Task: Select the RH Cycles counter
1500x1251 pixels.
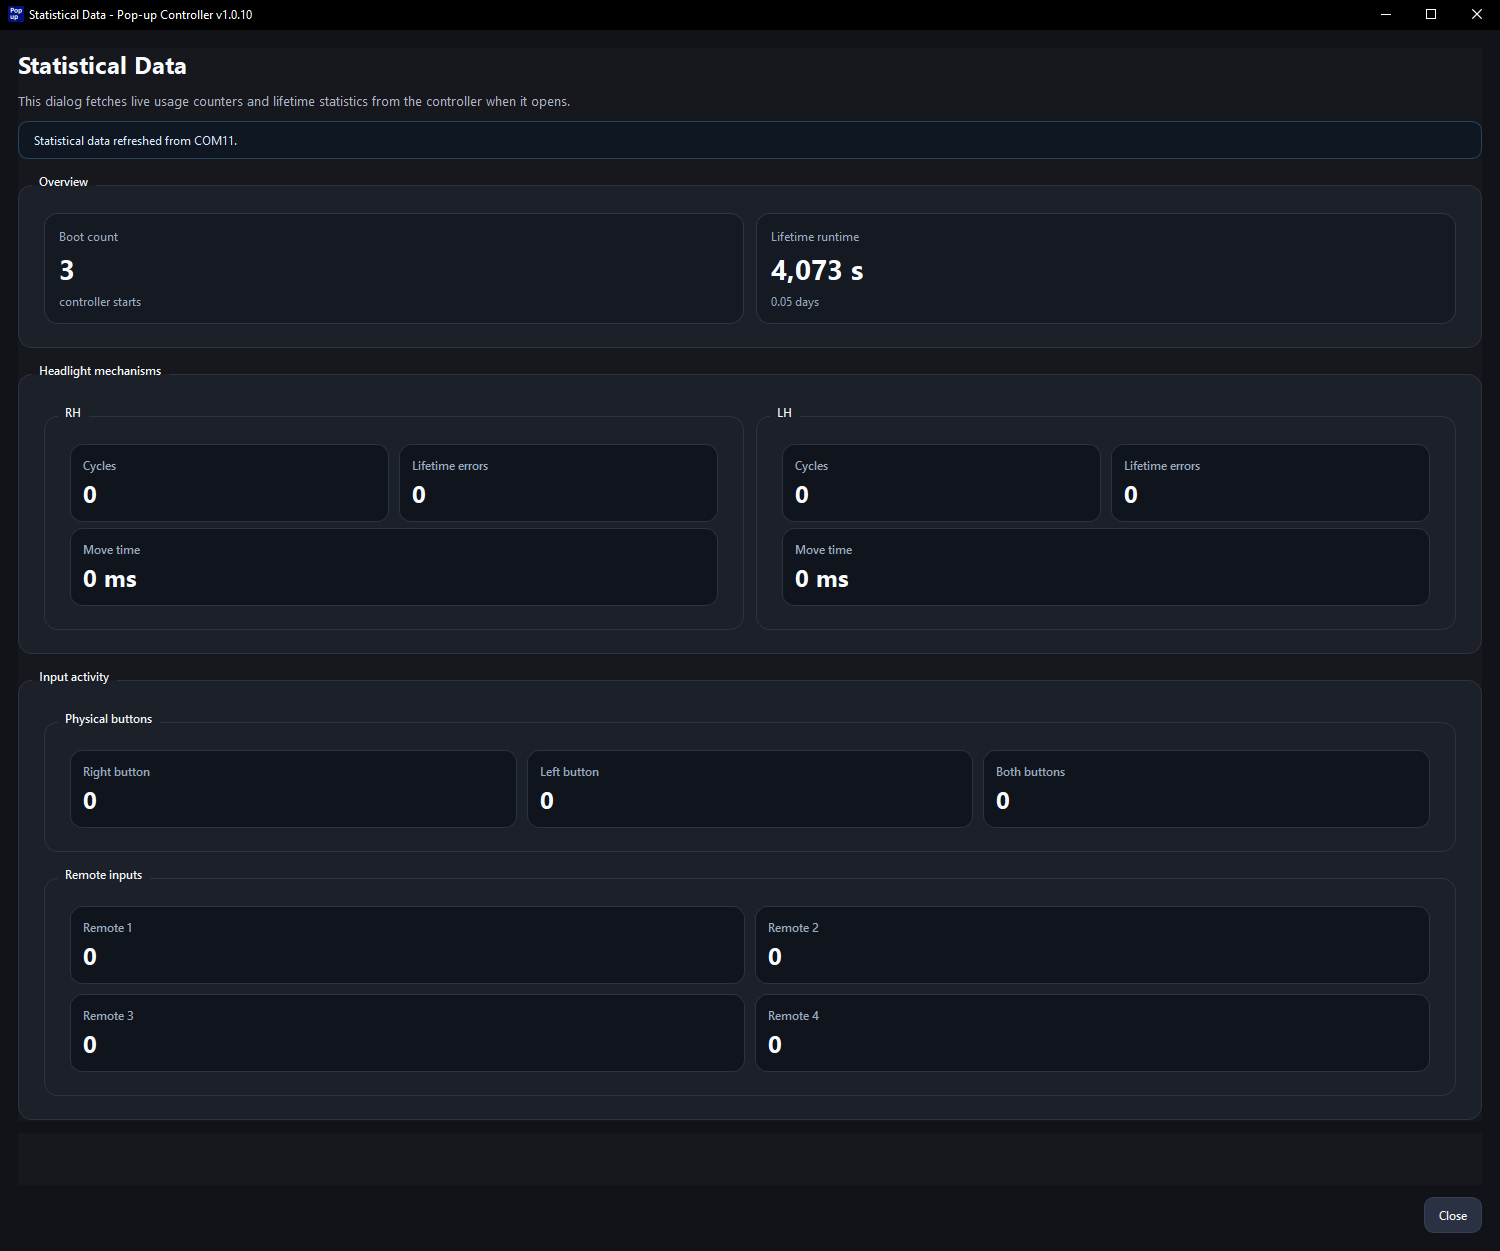Action: click(229, 483)
